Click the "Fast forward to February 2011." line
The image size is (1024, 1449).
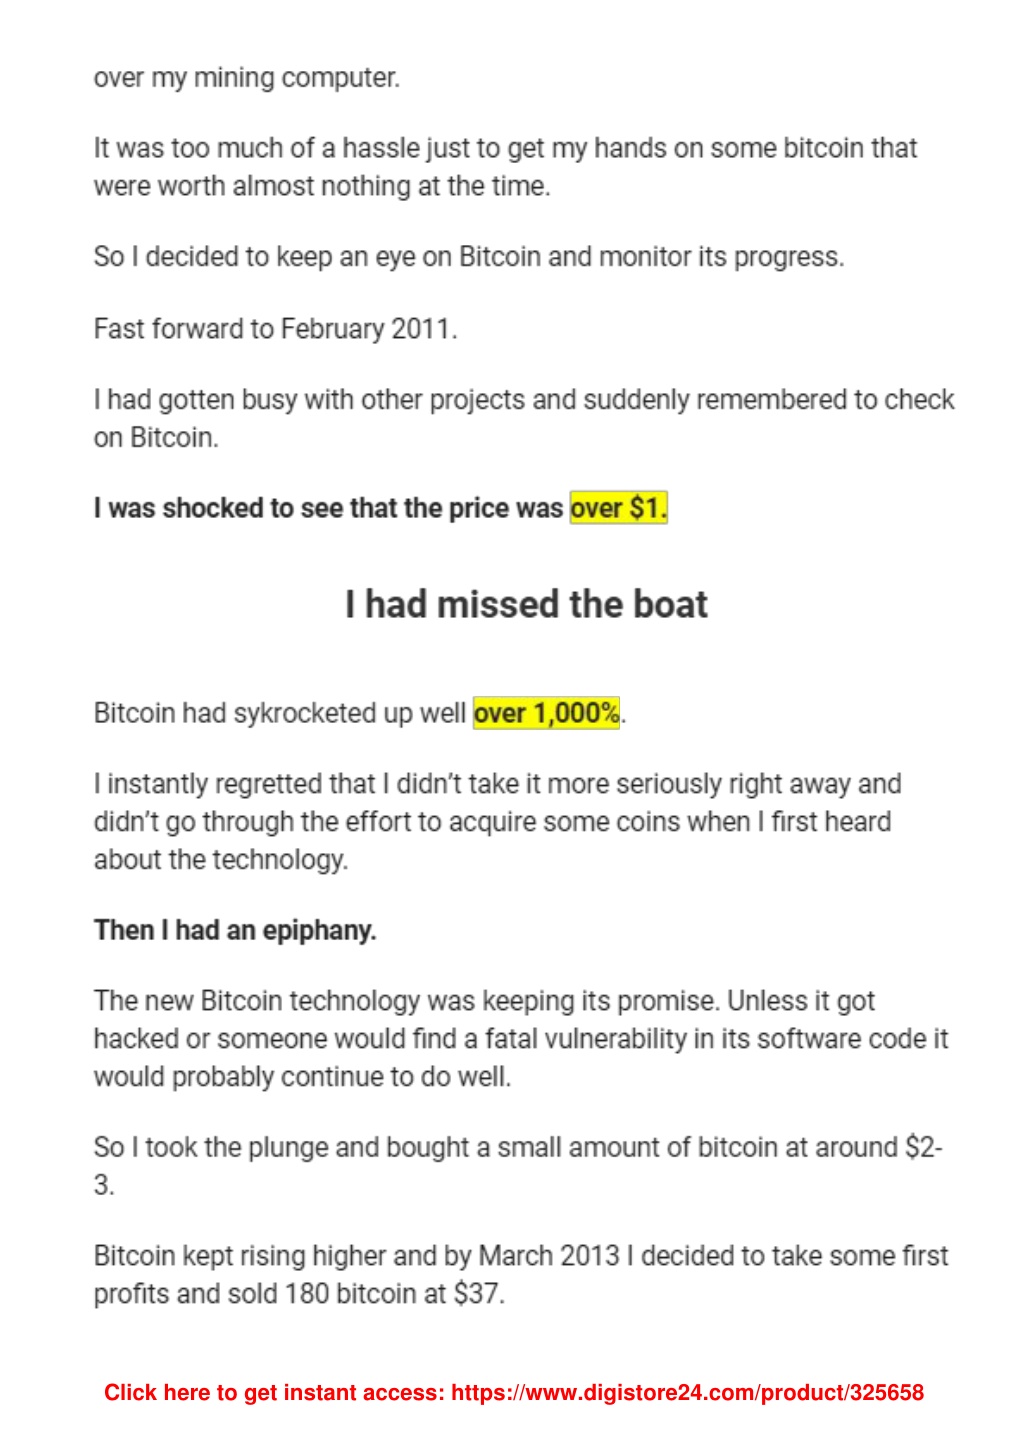pyautogui.click(x=275, y=328)
